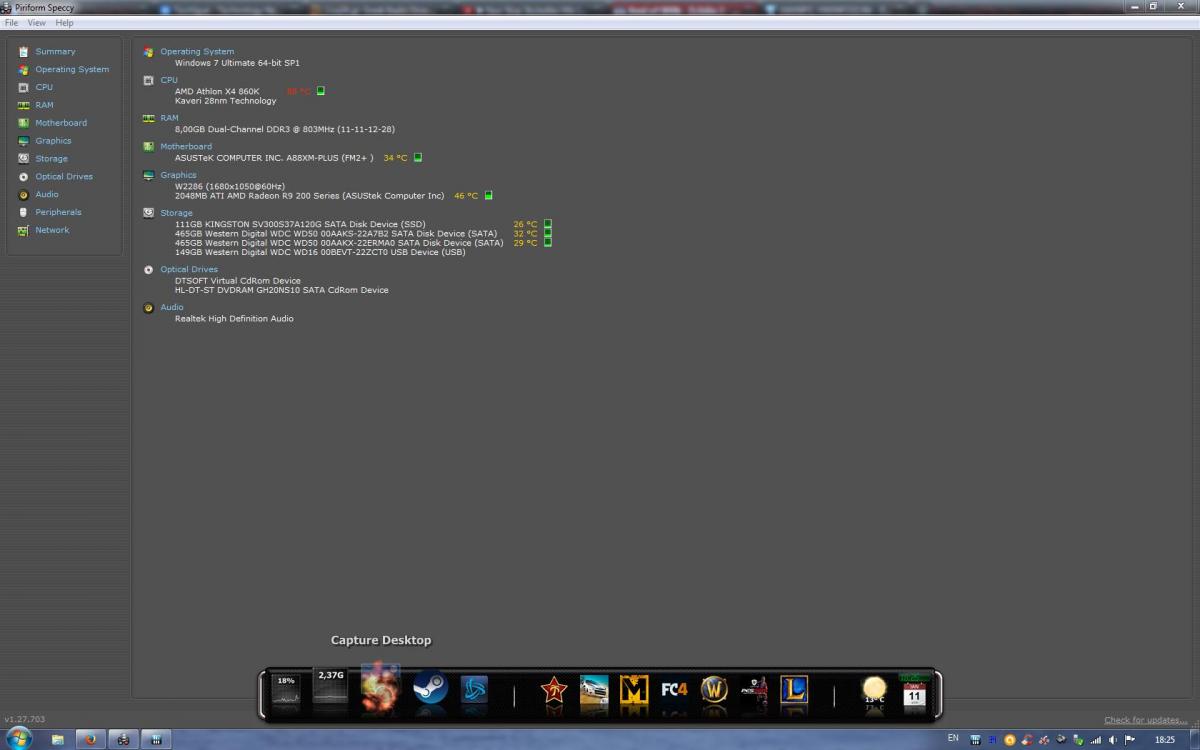Open the File menu

pos(11,22)
